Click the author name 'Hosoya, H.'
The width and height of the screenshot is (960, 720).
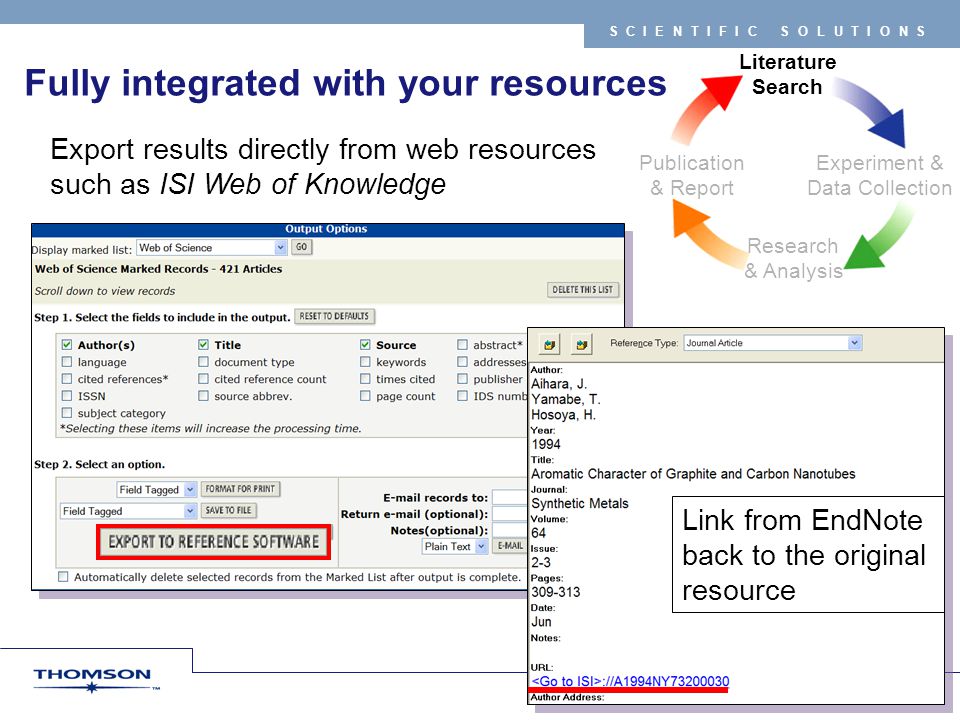(563, 415)
